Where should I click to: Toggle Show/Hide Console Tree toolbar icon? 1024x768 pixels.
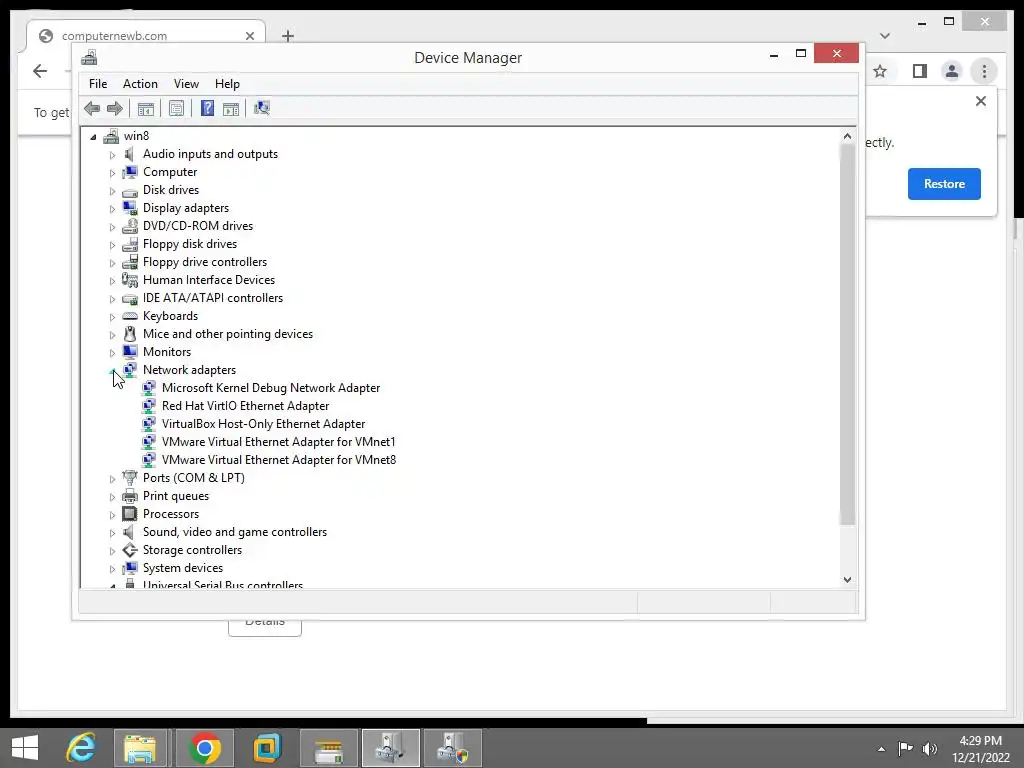146,108
